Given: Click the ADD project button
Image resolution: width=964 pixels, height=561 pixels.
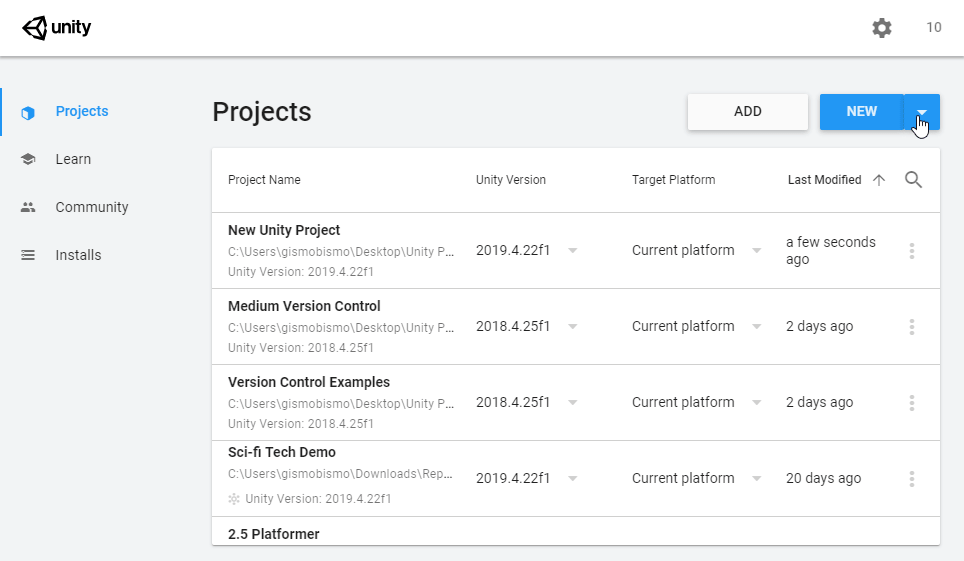Looking at the screenshot, I should pos(748,112).
